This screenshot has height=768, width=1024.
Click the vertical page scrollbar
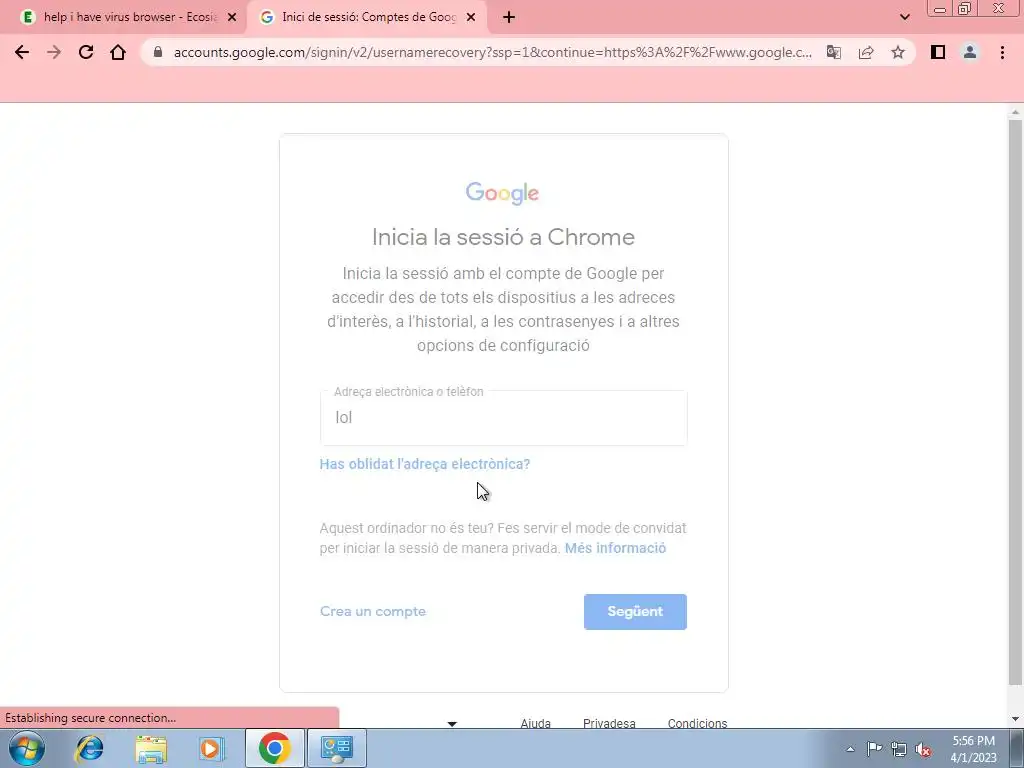click(1016, 402)
